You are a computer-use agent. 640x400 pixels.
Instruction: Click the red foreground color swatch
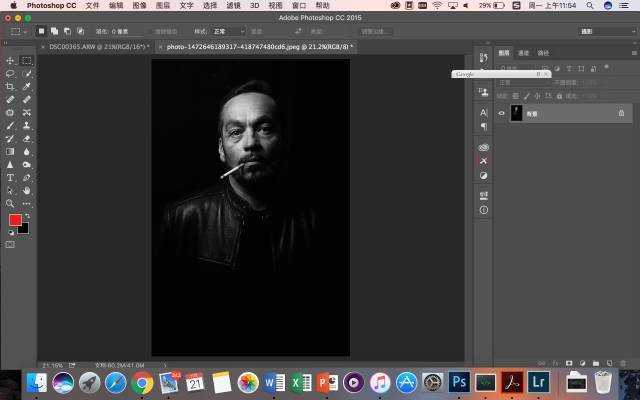pos(15,219)
